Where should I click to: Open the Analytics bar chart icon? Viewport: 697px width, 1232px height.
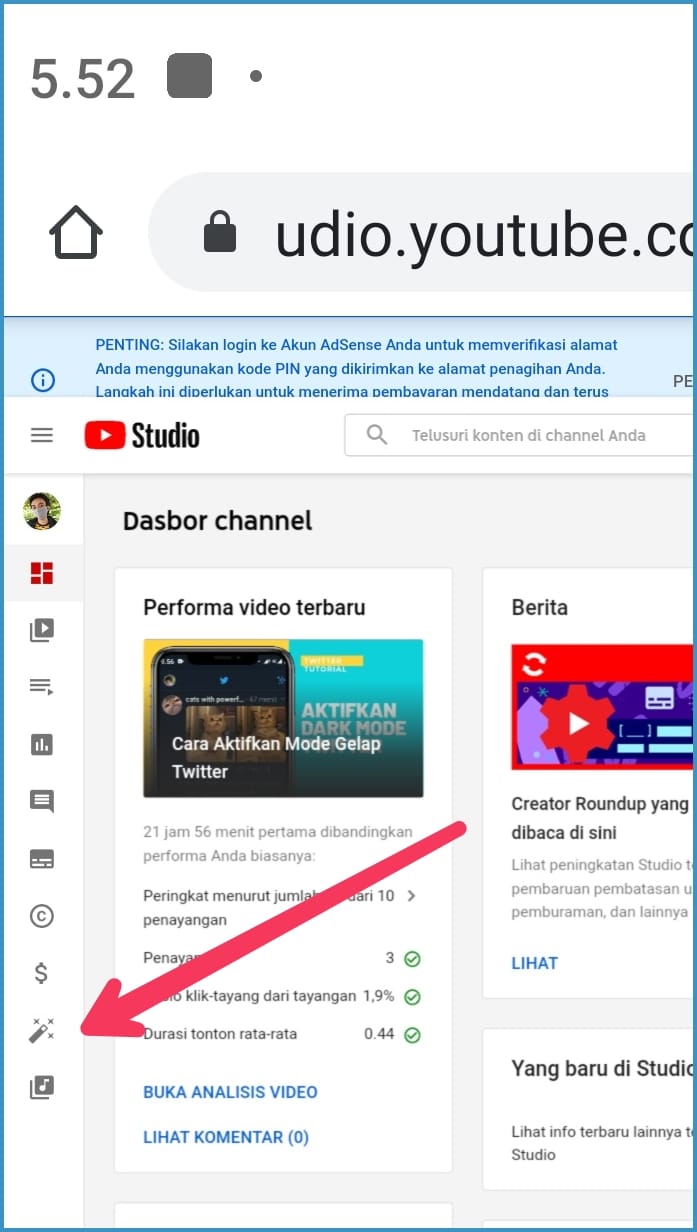coord(42,744)
